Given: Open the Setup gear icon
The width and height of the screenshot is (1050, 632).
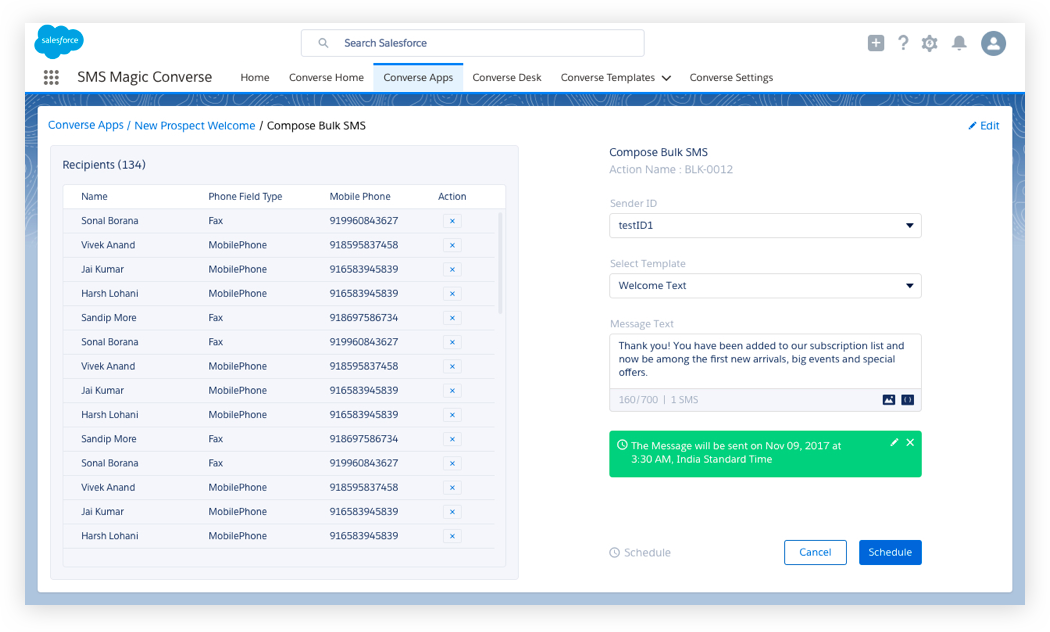Looking at the screenshot, I should point(929,44).
